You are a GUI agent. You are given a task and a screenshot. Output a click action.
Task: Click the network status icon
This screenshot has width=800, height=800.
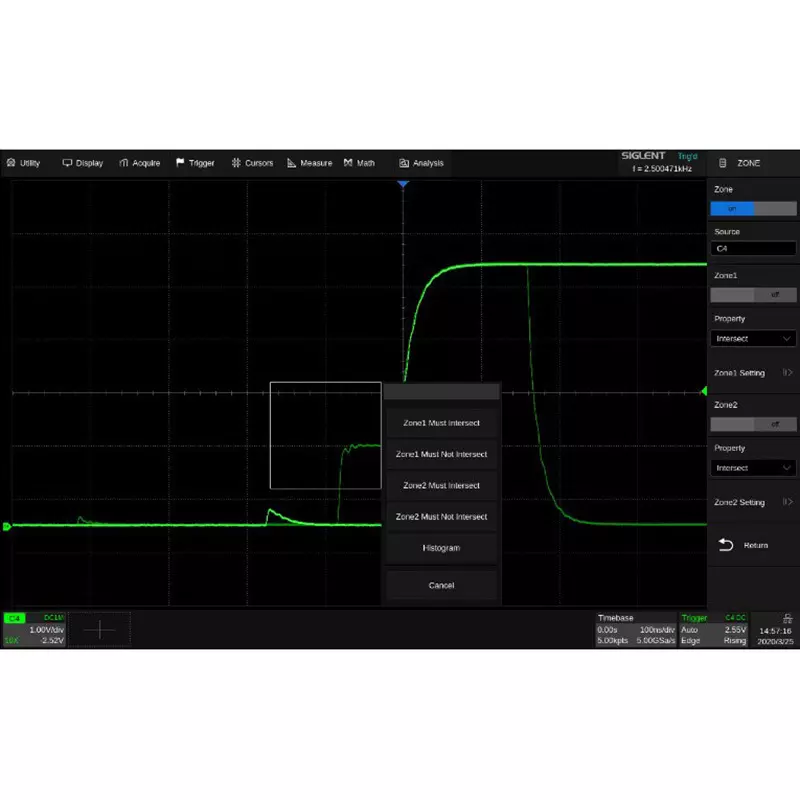tap(787, 619)
